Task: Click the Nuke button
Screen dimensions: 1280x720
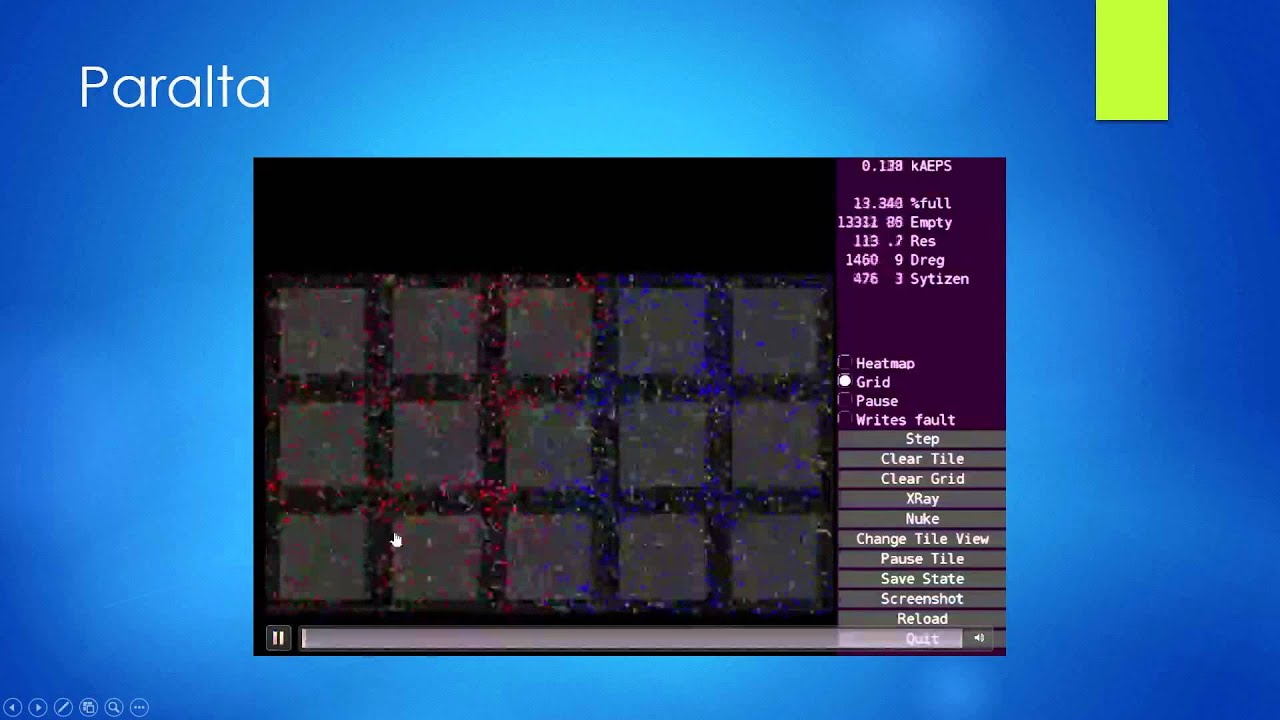Action: tap(922, 519)
